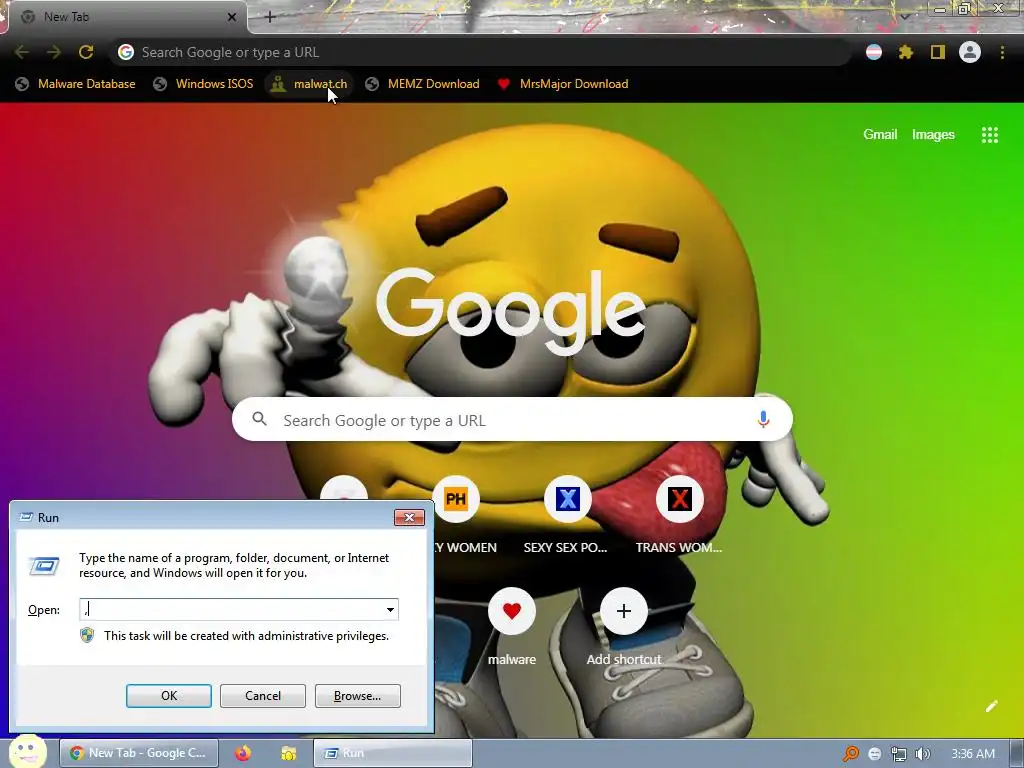The height and width of the screenshot is (768, 1024).
Task: Start voice search with microphone icon
Action: click(763, 419)
